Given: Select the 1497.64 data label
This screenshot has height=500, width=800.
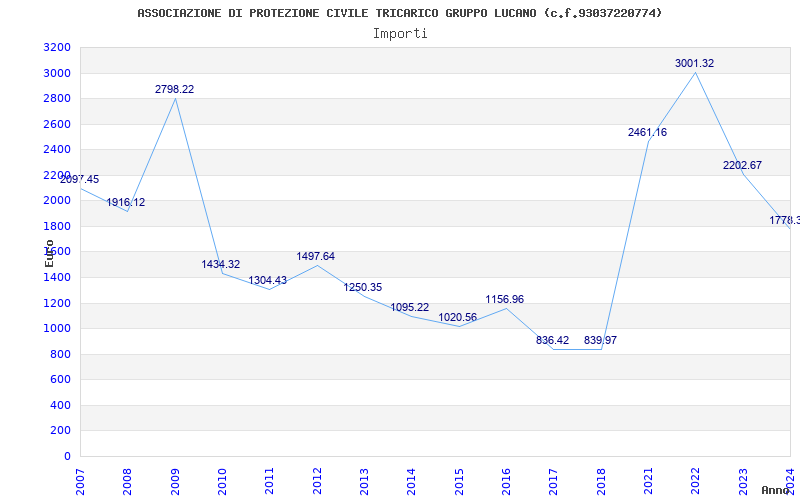Looking at the screenshot, I should coord(315,256).
